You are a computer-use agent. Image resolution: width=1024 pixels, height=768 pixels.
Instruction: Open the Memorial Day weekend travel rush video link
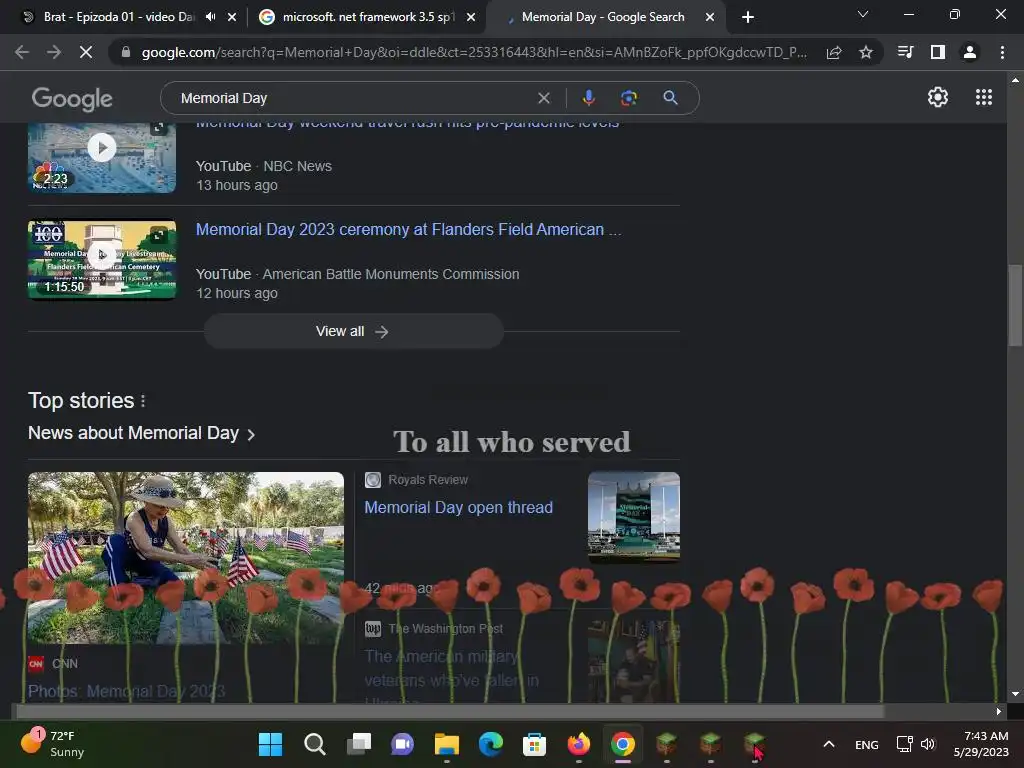click(x=408, y=125)
